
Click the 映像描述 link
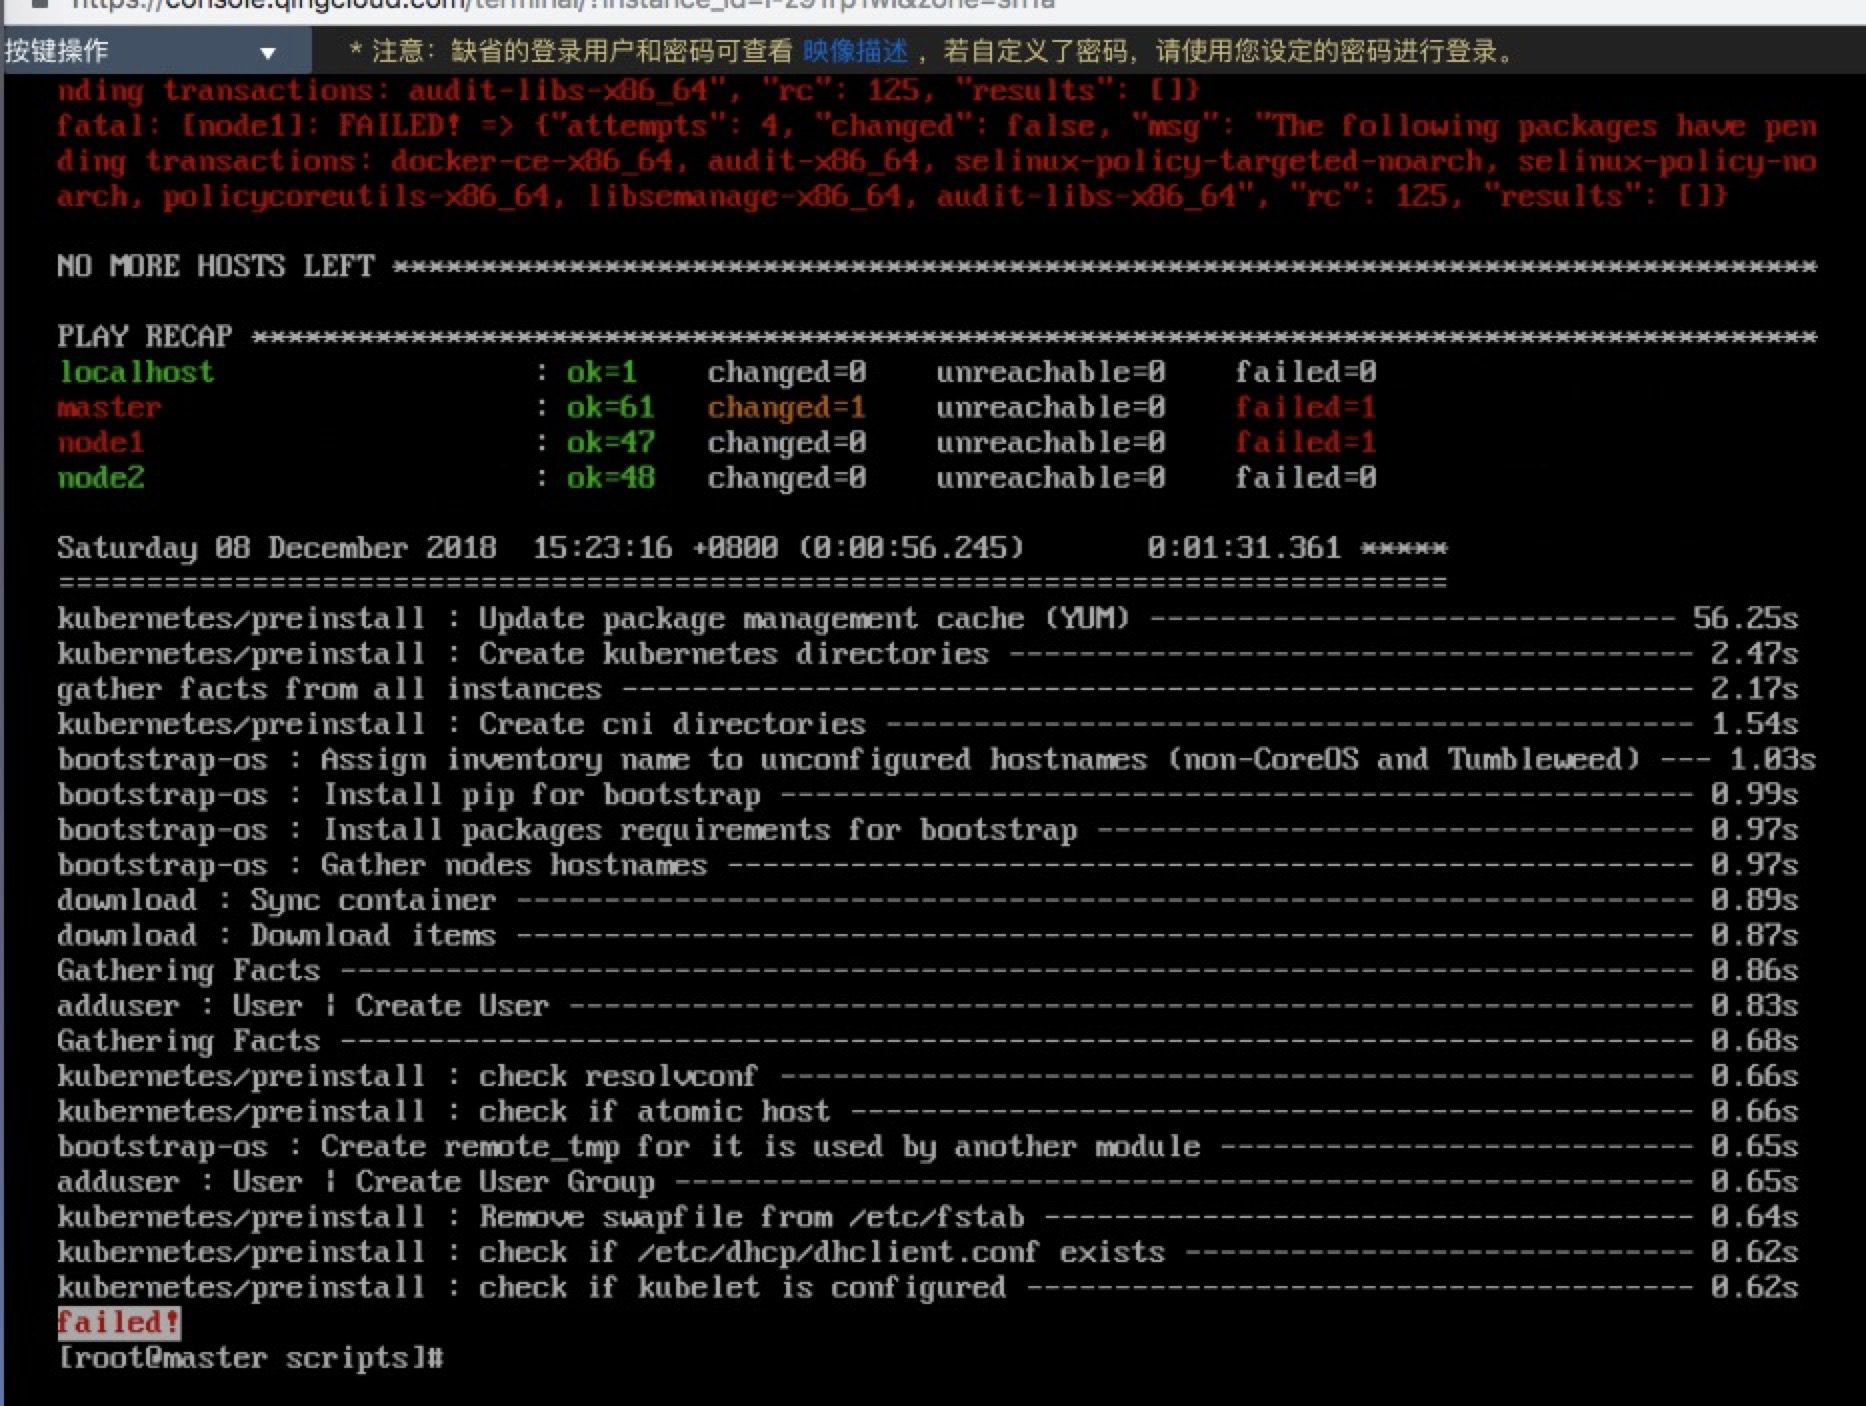click(855, 51)
